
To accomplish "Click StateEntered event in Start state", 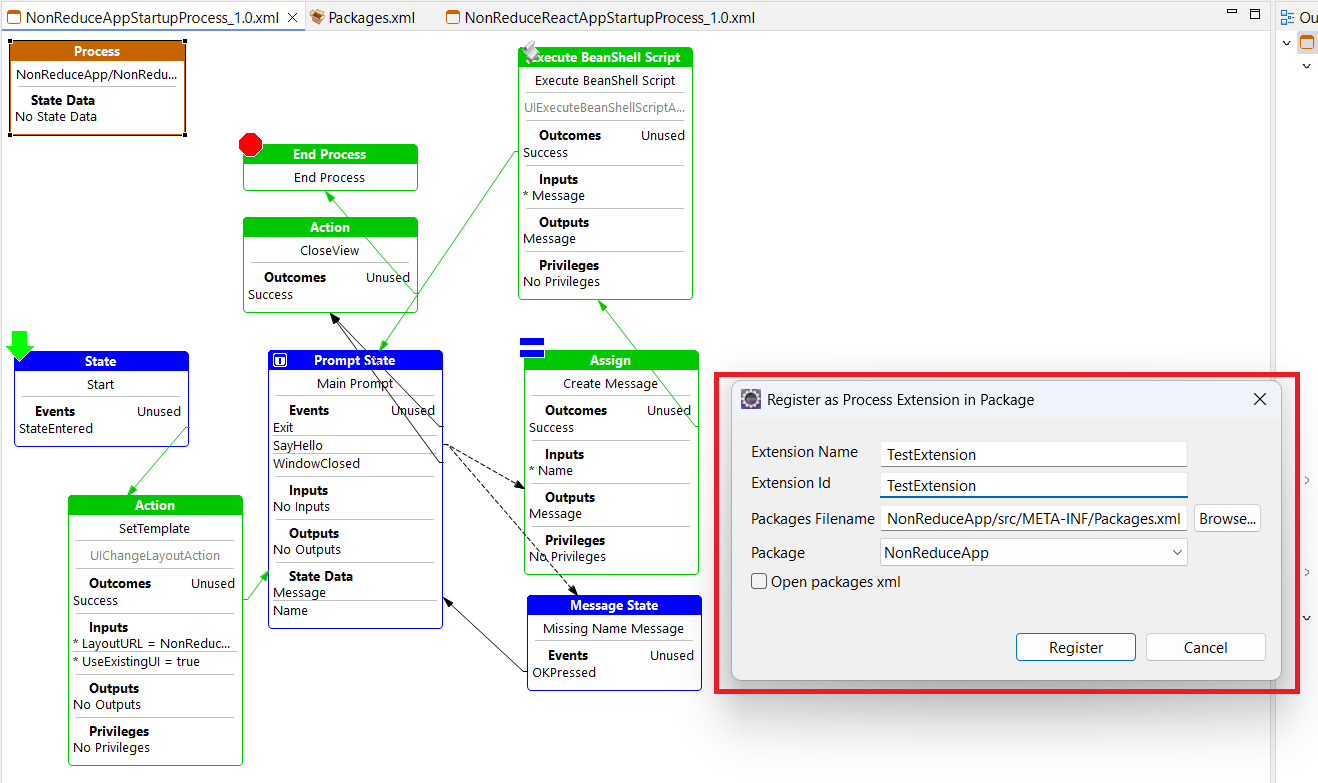I will [56, 428].
